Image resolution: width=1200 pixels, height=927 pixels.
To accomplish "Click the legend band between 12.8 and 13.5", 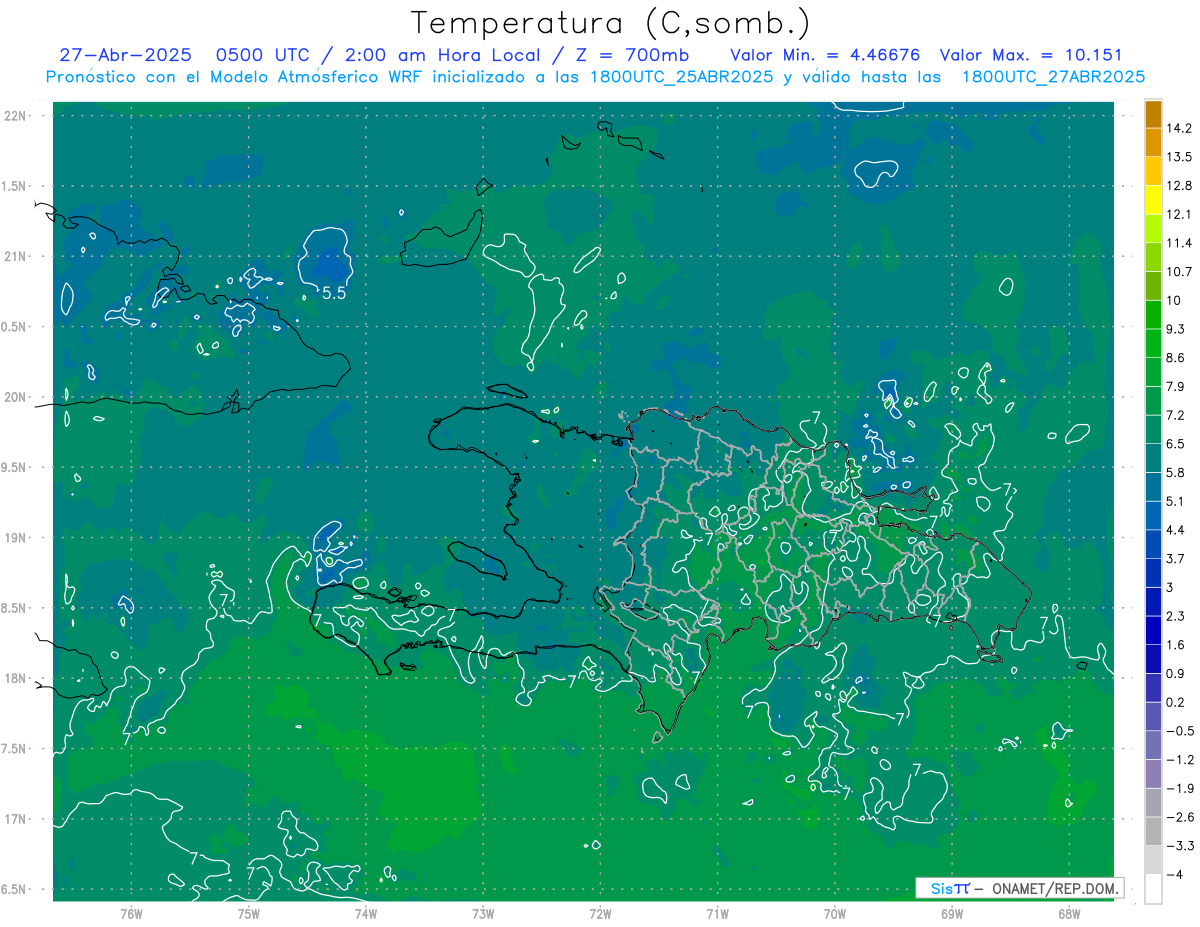I will [1153, 172].
